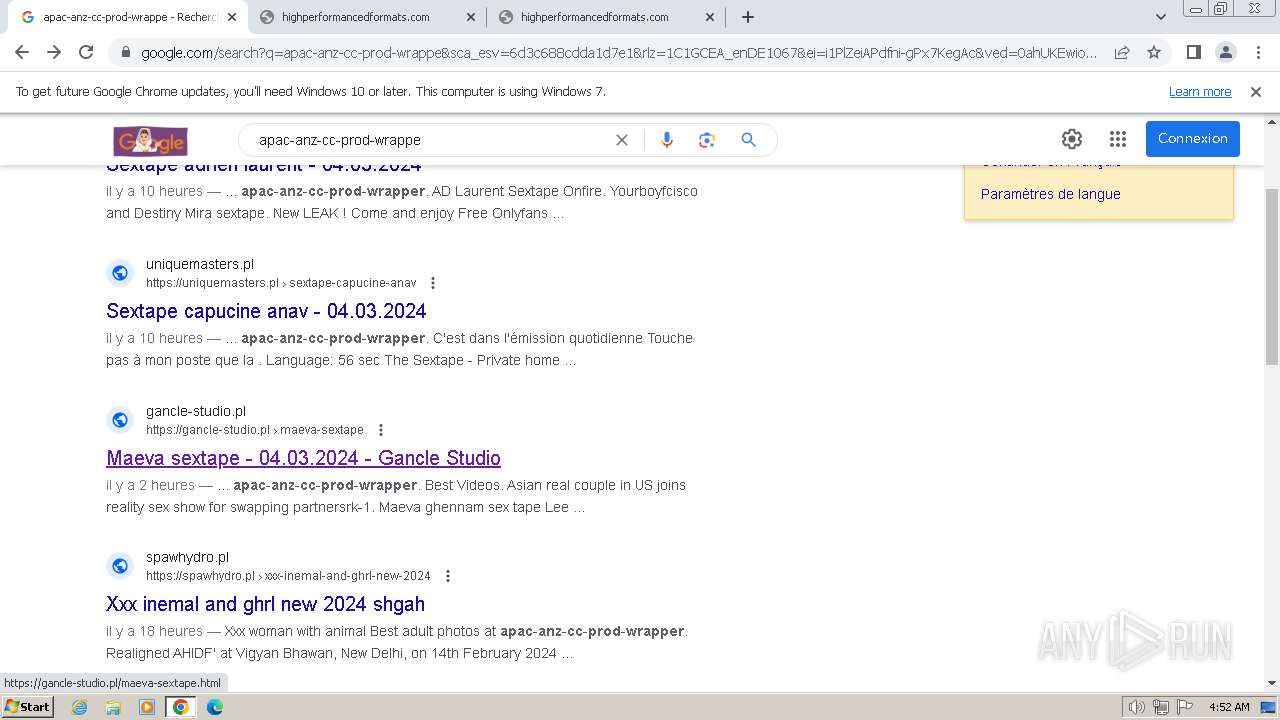Viewport: 1280px width, 720px height.
Task: Click the Learn more link
Action: click(x=1200, y=92)
